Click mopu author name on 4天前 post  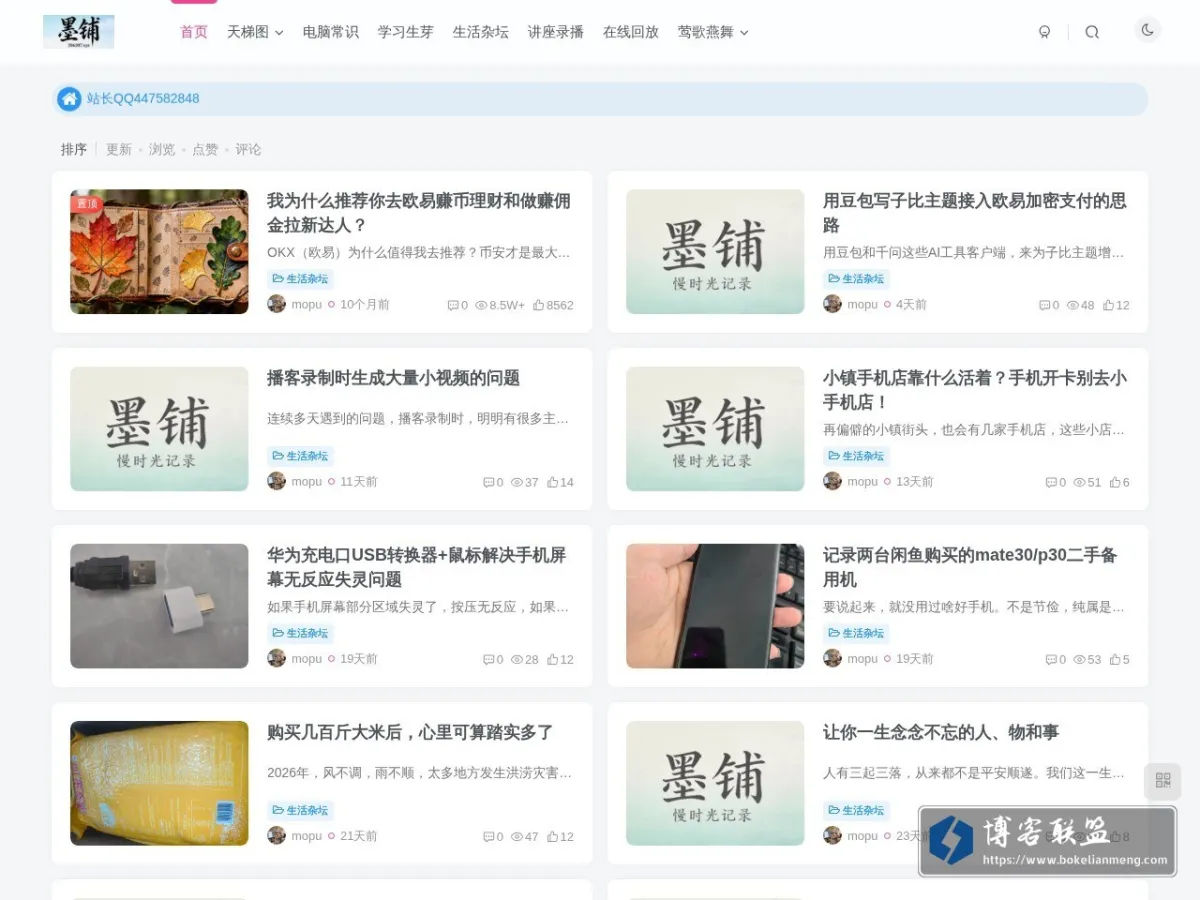[862, 304]
